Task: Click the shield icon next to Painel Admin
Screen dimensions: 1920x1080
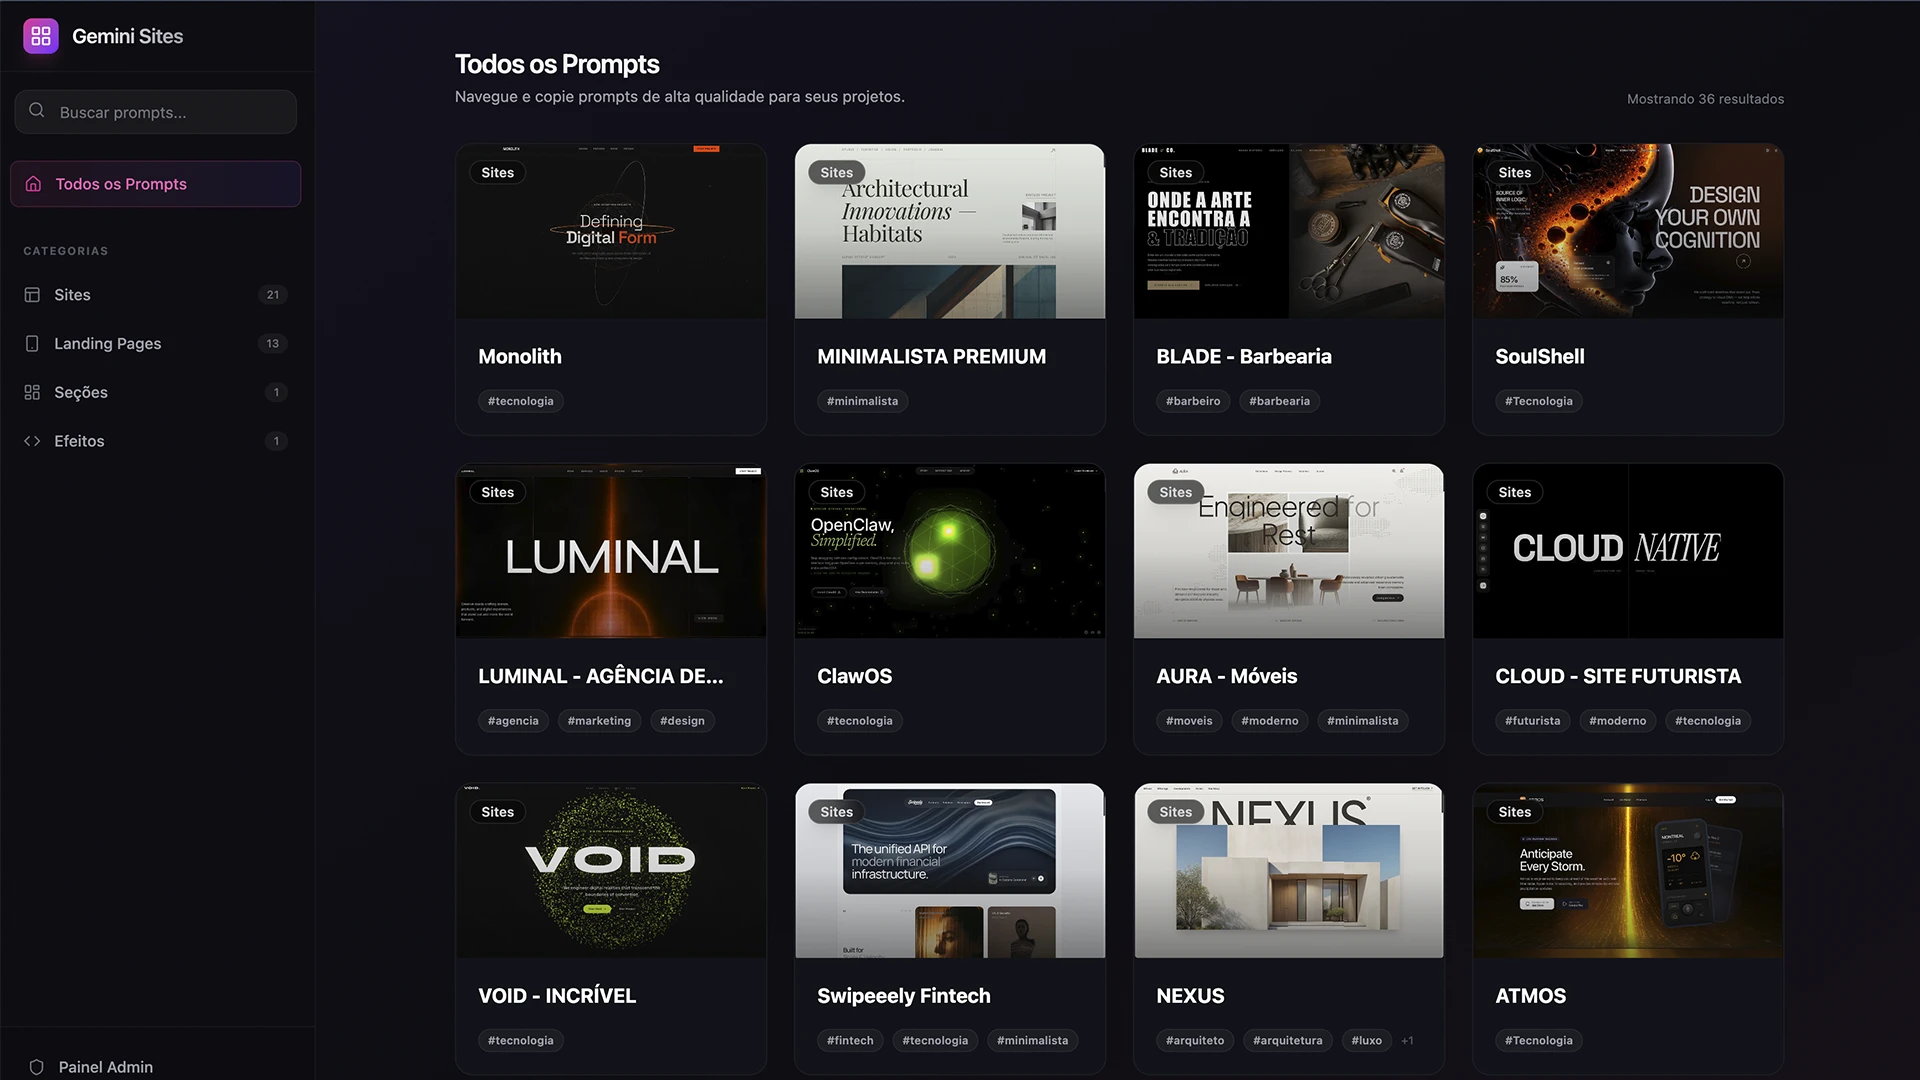Action: 37,1067
